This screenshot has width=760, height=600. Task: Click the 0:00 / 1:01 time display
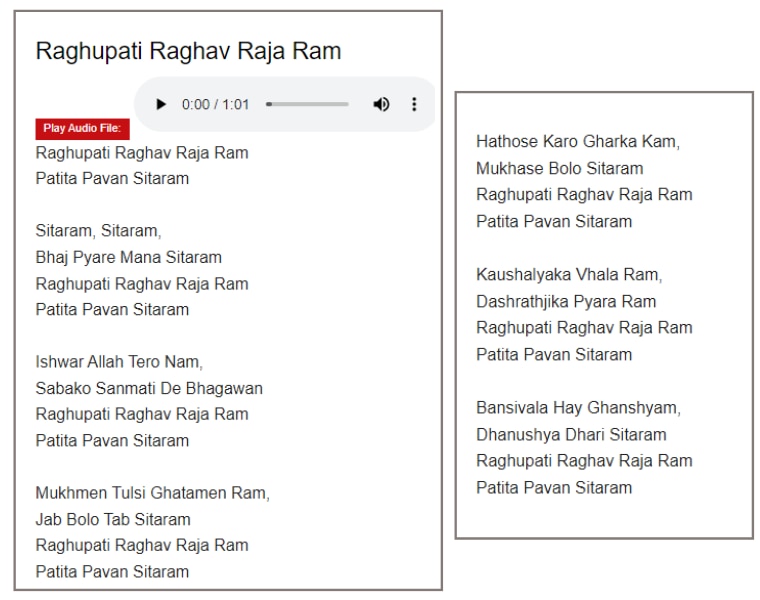point(215,104)
